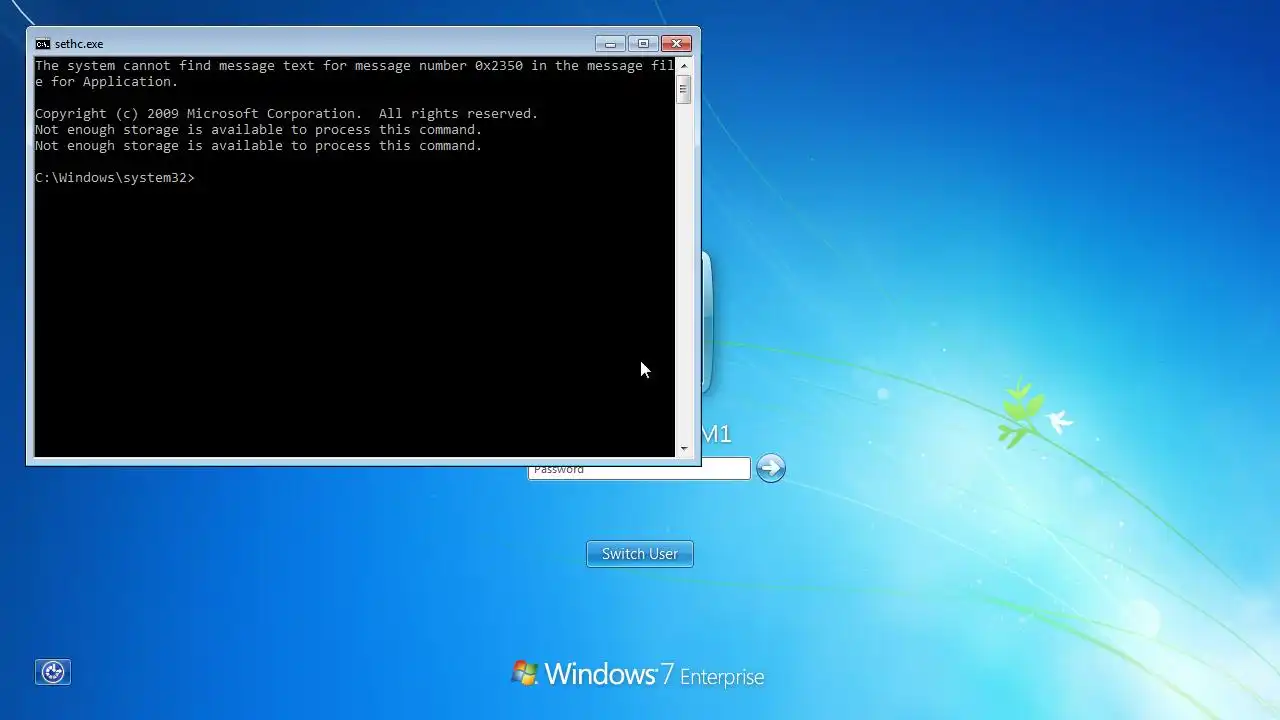Click the Switch User button
The width and height of the screenshot is (1280, 720).
pyautogui.click(x=640, y=554)
